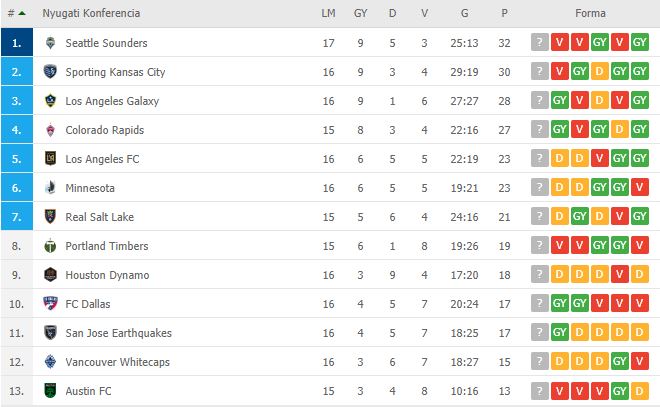Open the Vancouver Whitecaps team link

(117, 362)
